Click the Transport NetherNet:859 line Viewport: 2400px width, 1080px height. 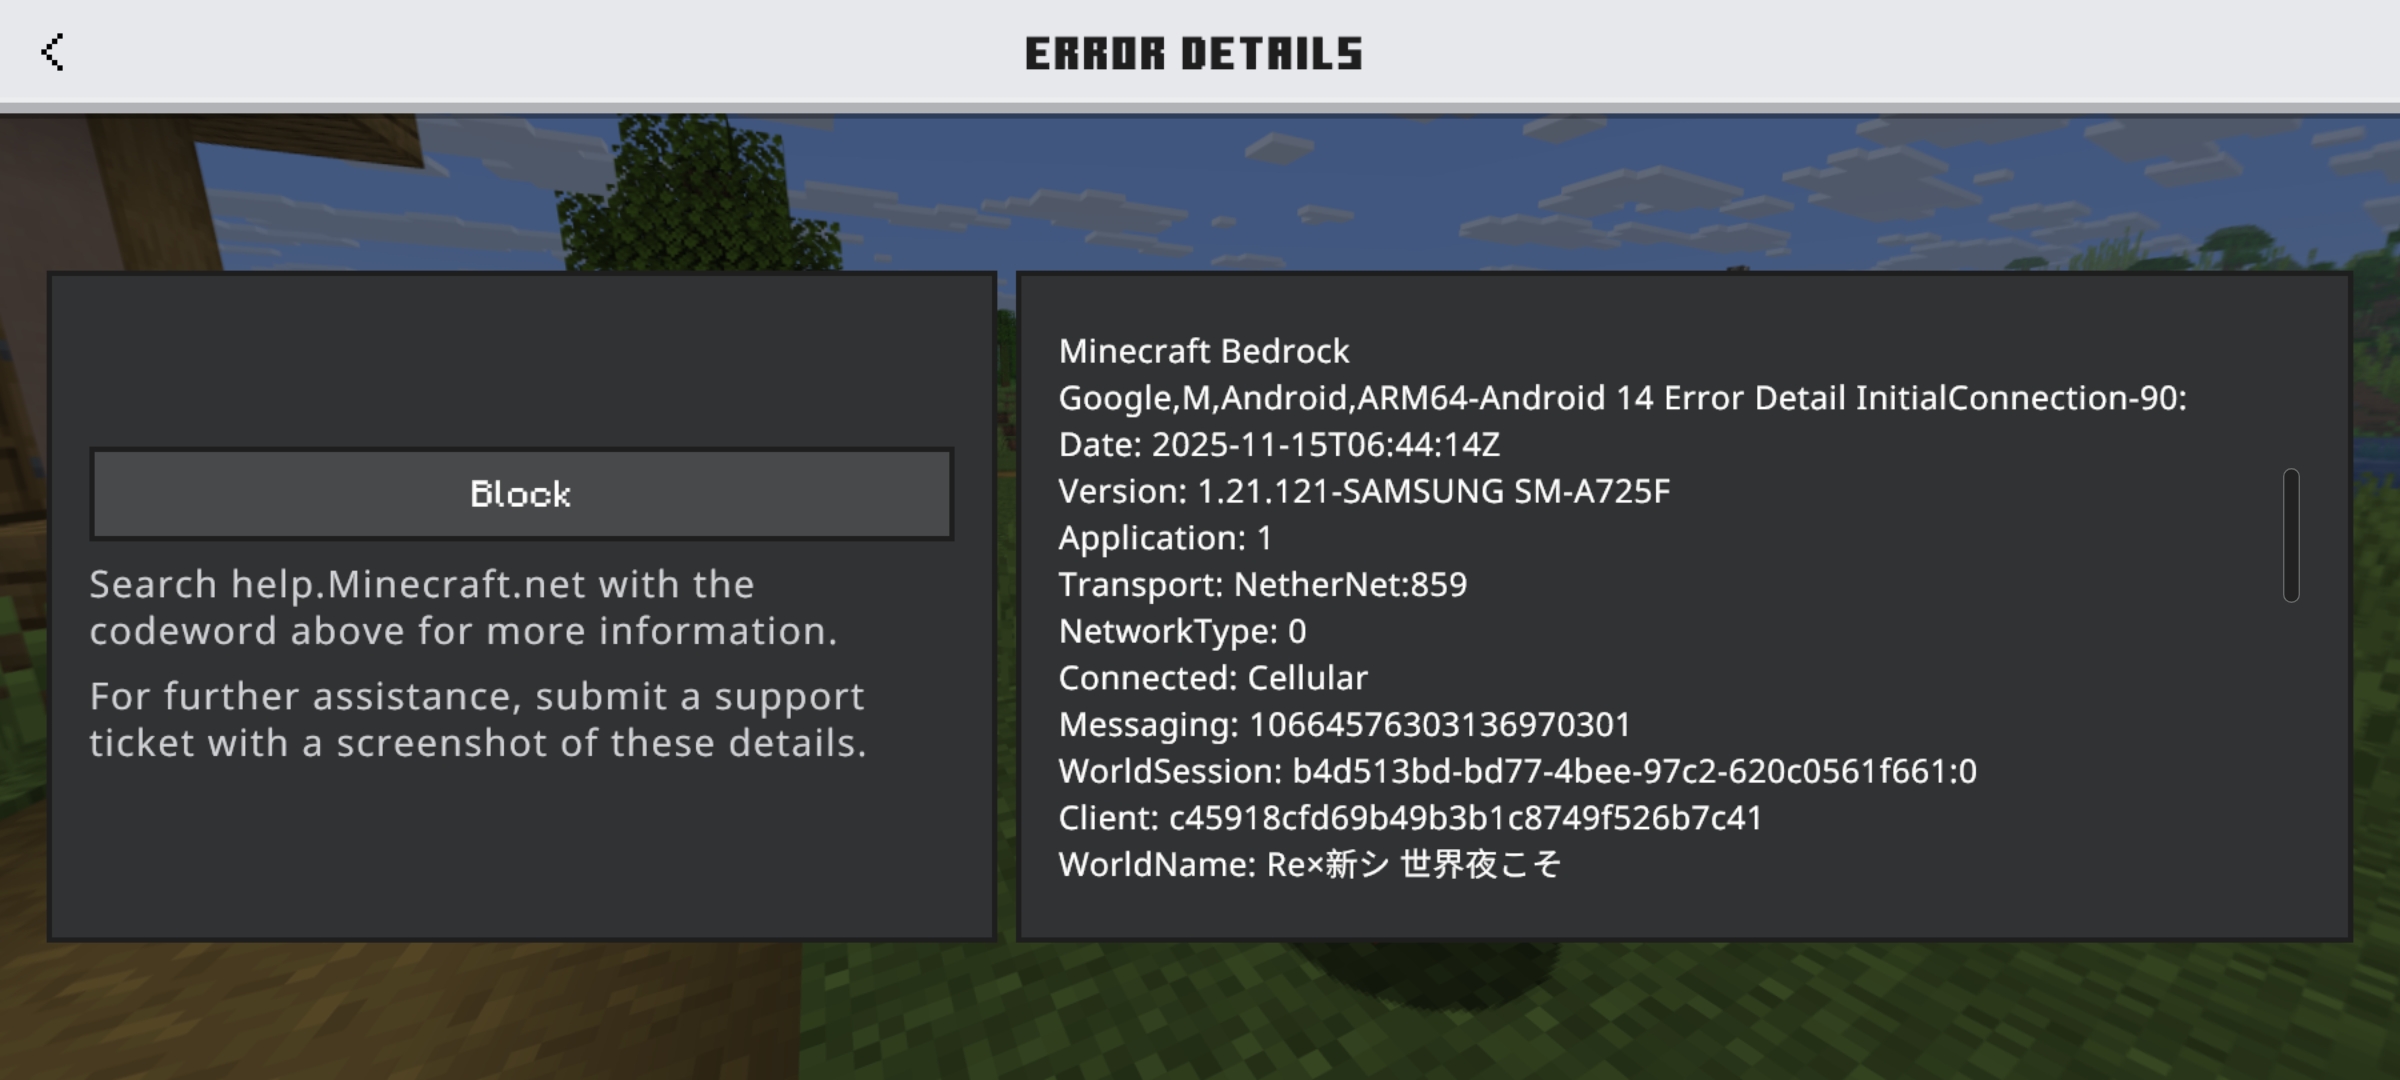(x=1263, y=584)
